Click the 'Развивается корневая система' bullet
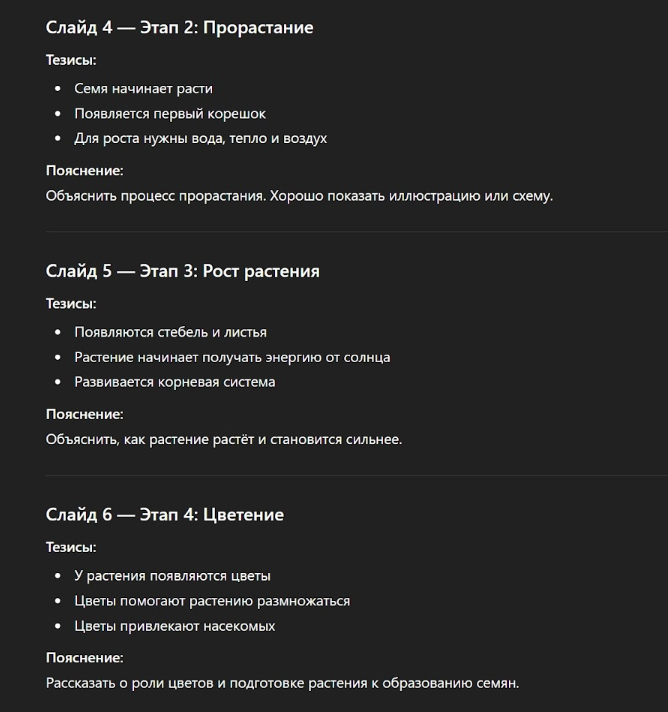The image size is (668, 712). (x=174, y=382)
